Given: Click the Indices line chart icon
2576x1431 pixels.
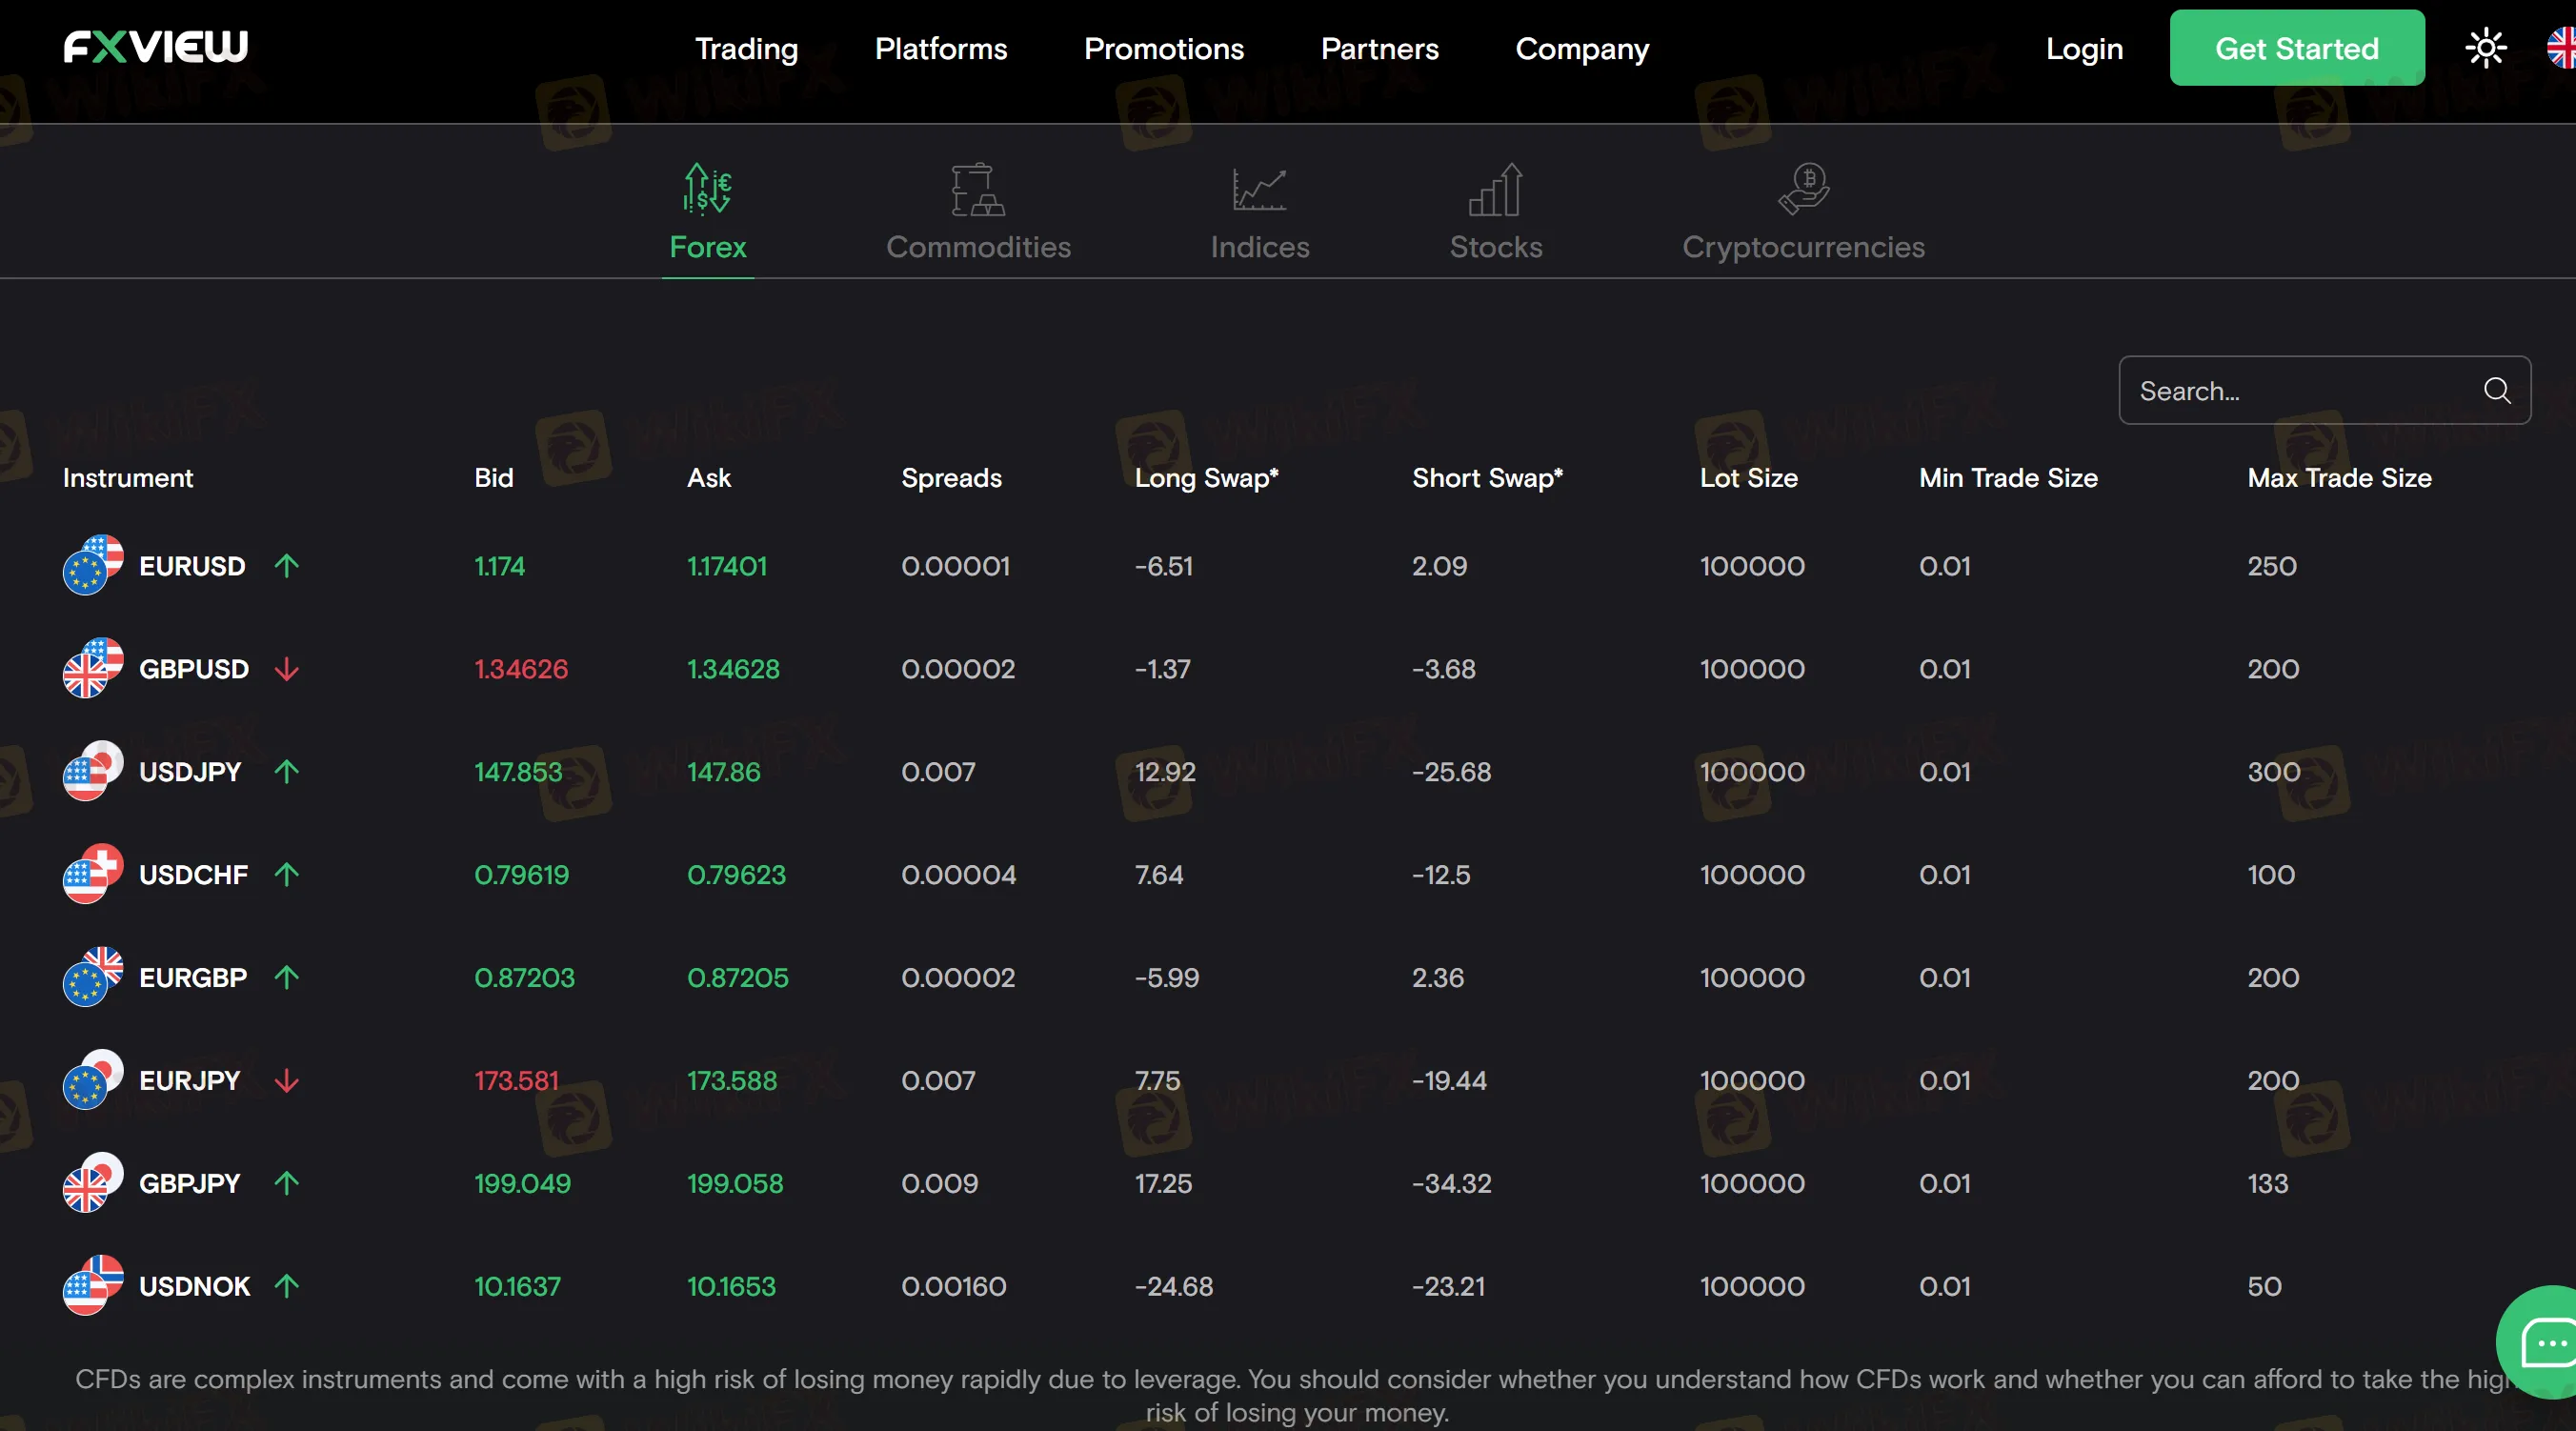Looking at the screenshot, I should [x=1259, y=189].
